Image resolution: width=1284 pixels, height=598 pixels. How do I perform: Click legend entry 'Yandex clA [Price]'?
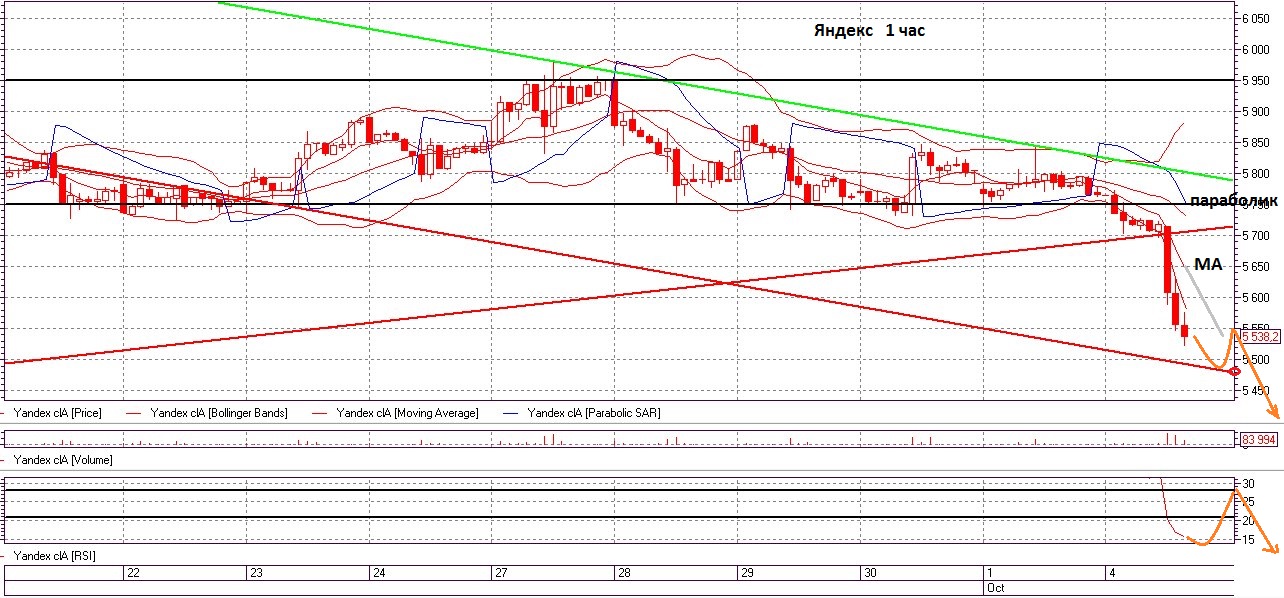tap(59, 412)
